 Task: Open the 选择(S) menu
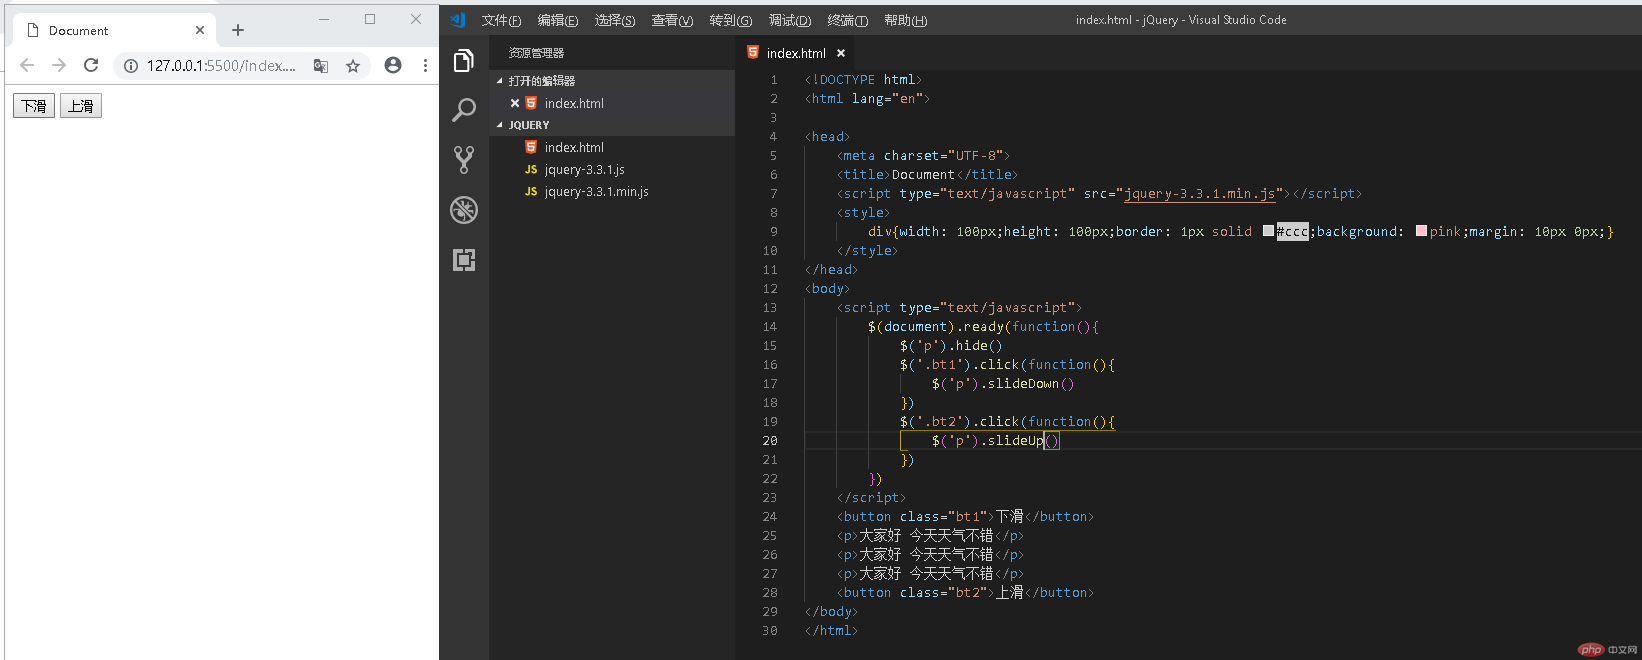(615, 20)
